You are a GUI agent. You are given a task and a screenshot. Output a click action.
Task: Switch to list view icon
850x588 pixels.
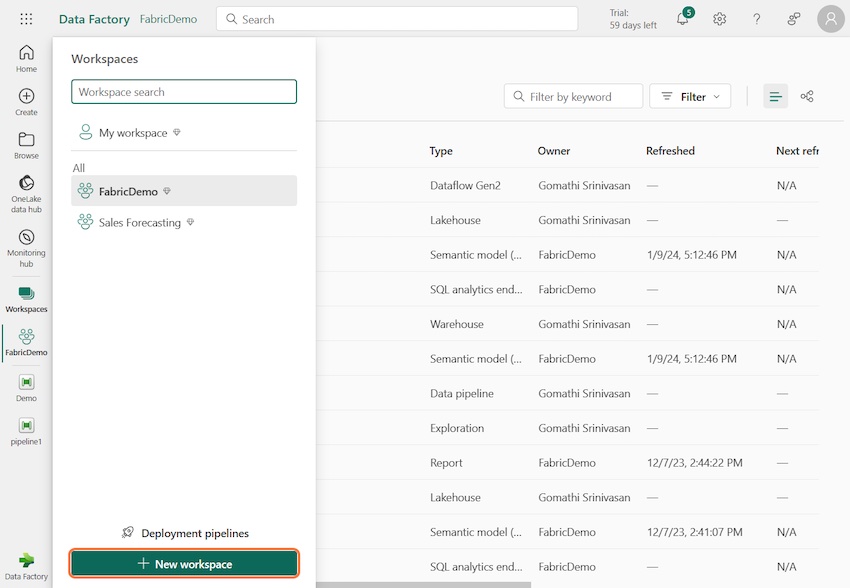pos(775,96)
